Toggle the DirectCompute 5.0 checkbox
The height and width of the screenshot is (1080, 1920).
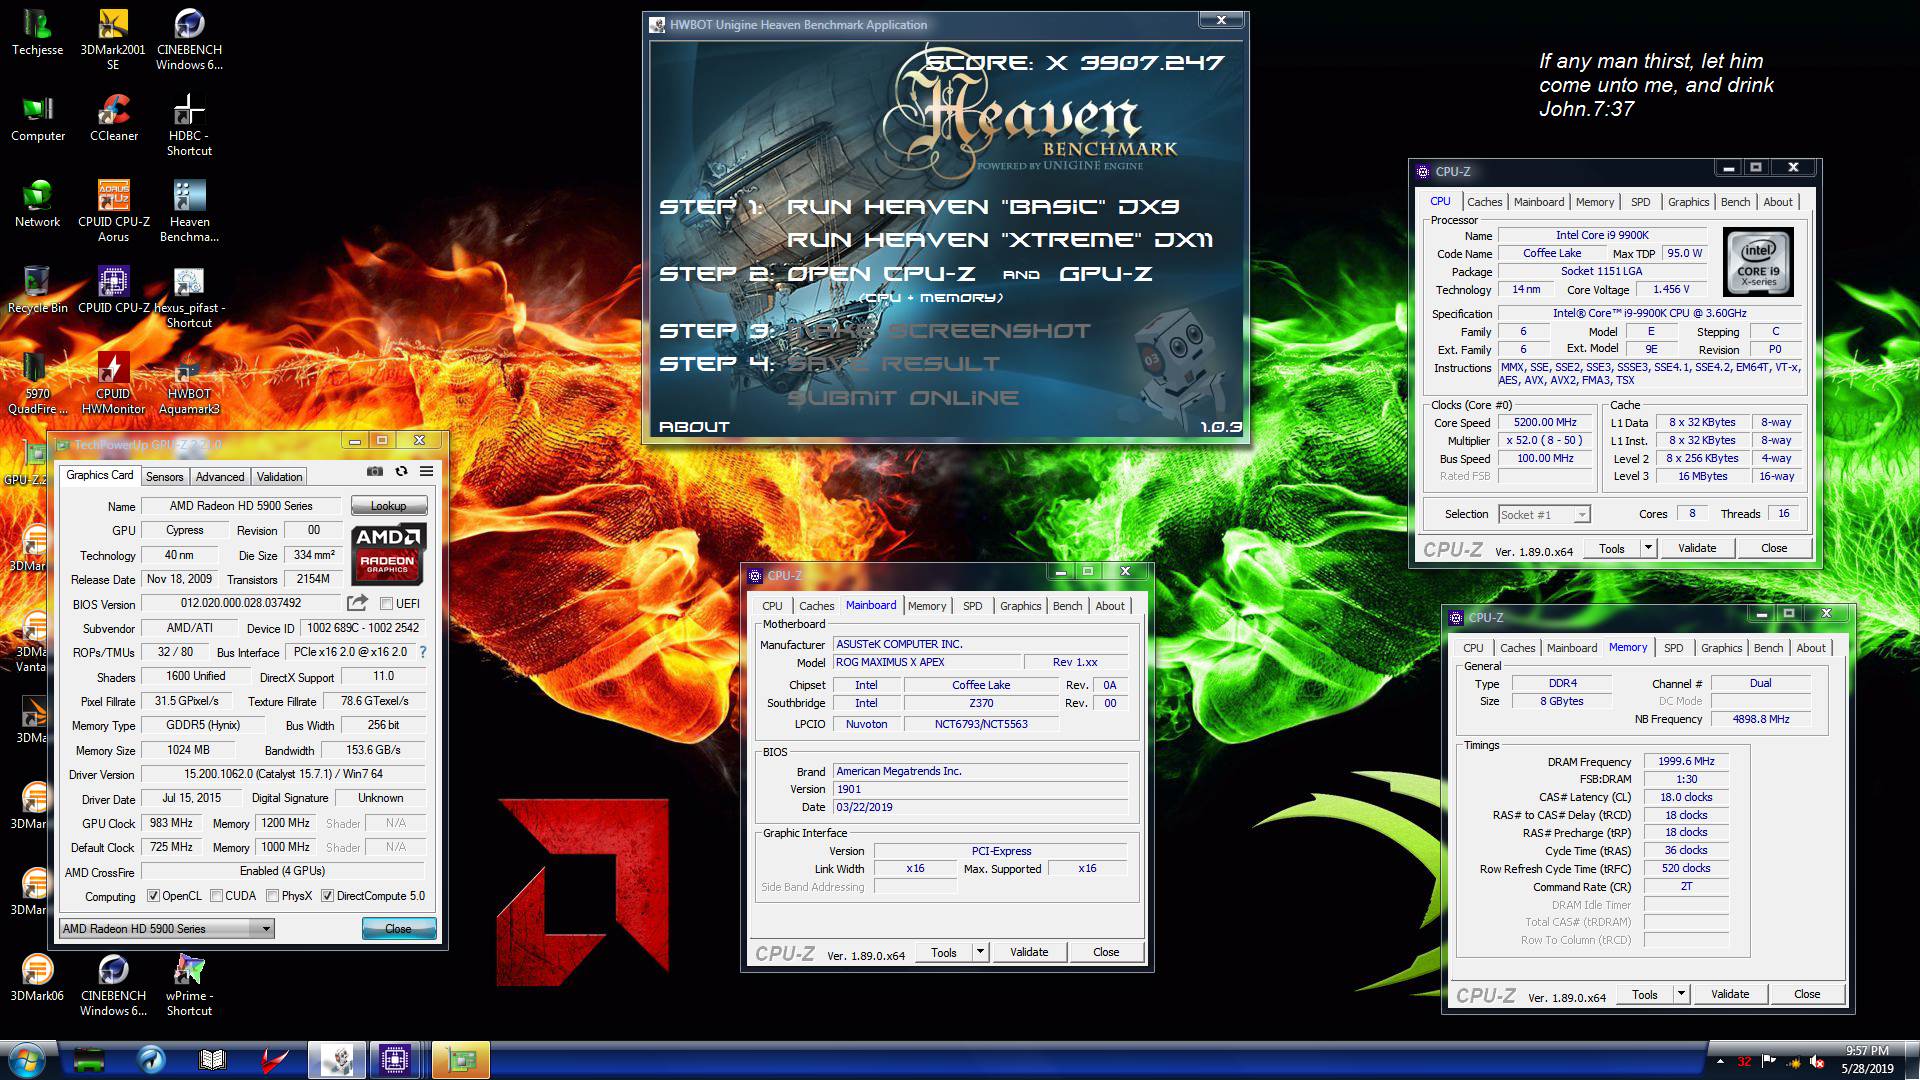(x=327, y=896)
